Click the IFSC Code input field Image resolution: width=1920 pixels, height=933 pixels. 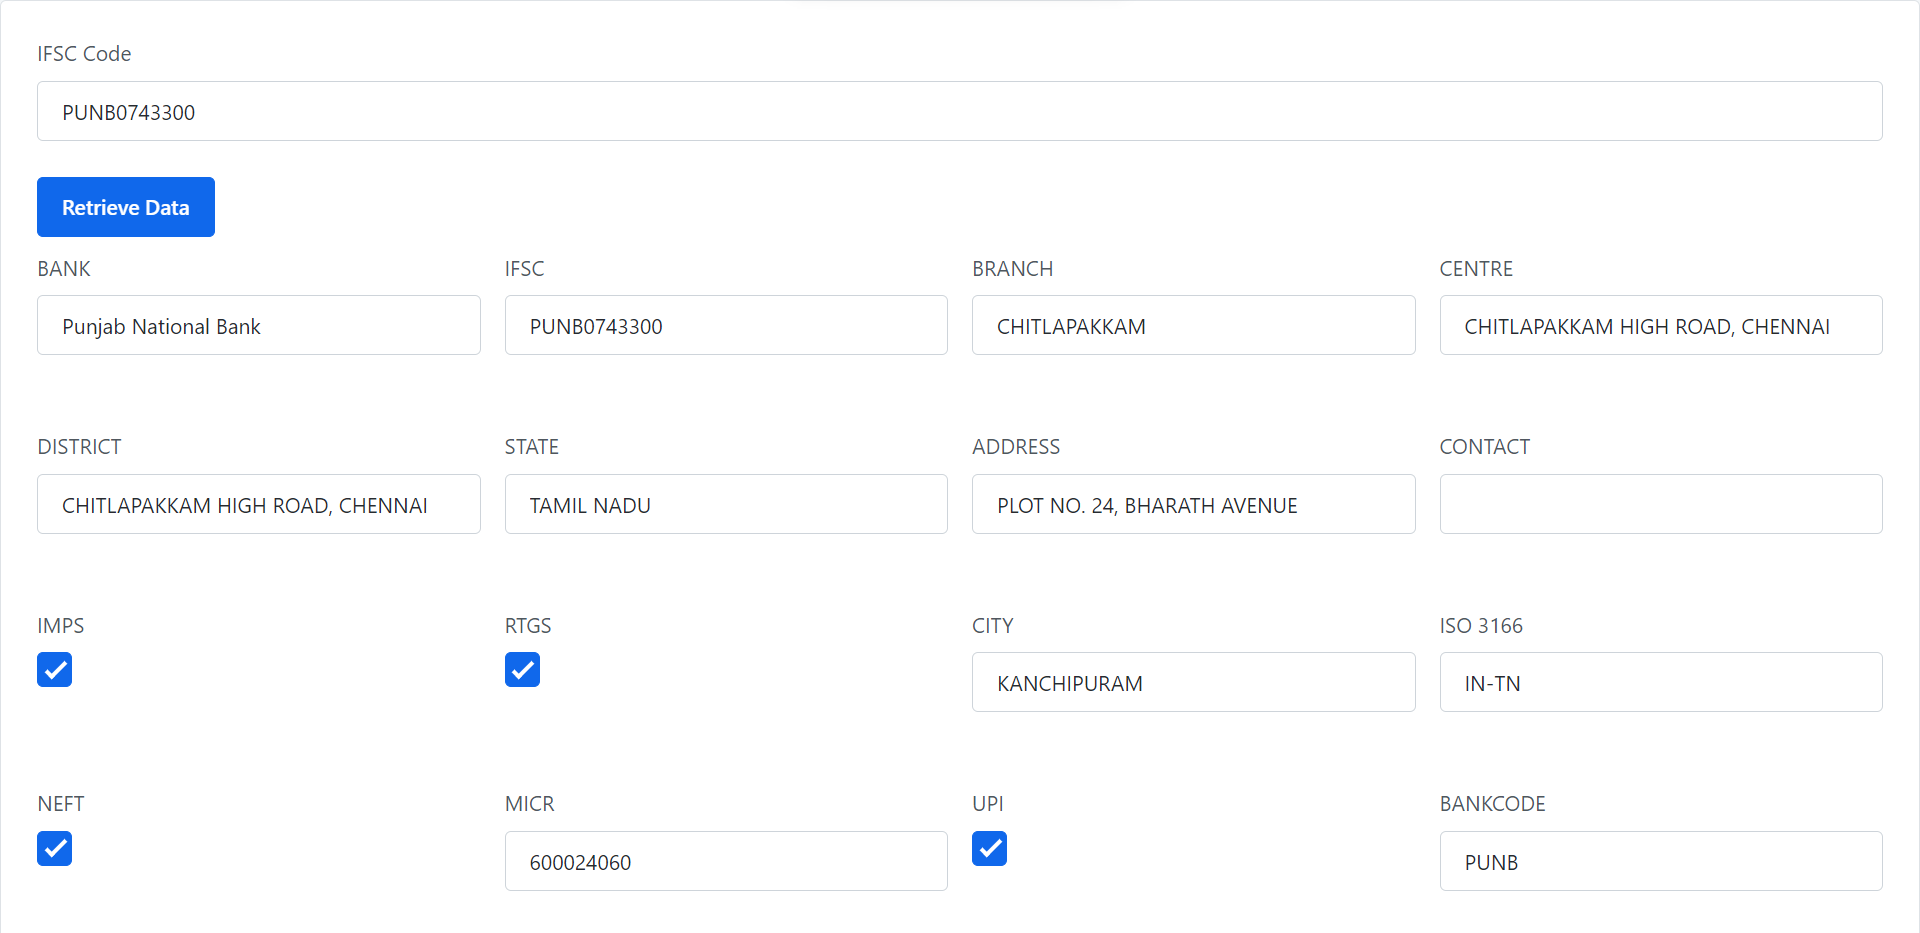[x=959, y=111]
